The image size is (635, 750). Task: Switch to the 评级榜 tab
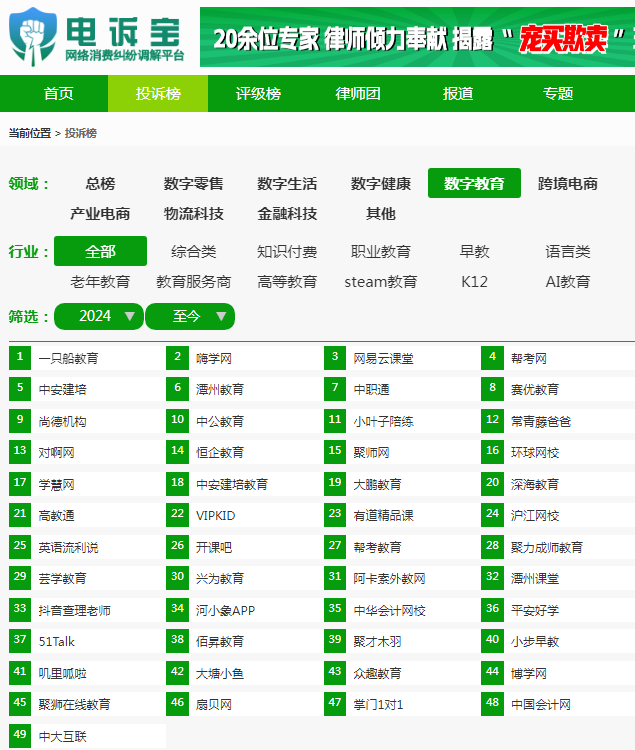click(x=258, y=93)
